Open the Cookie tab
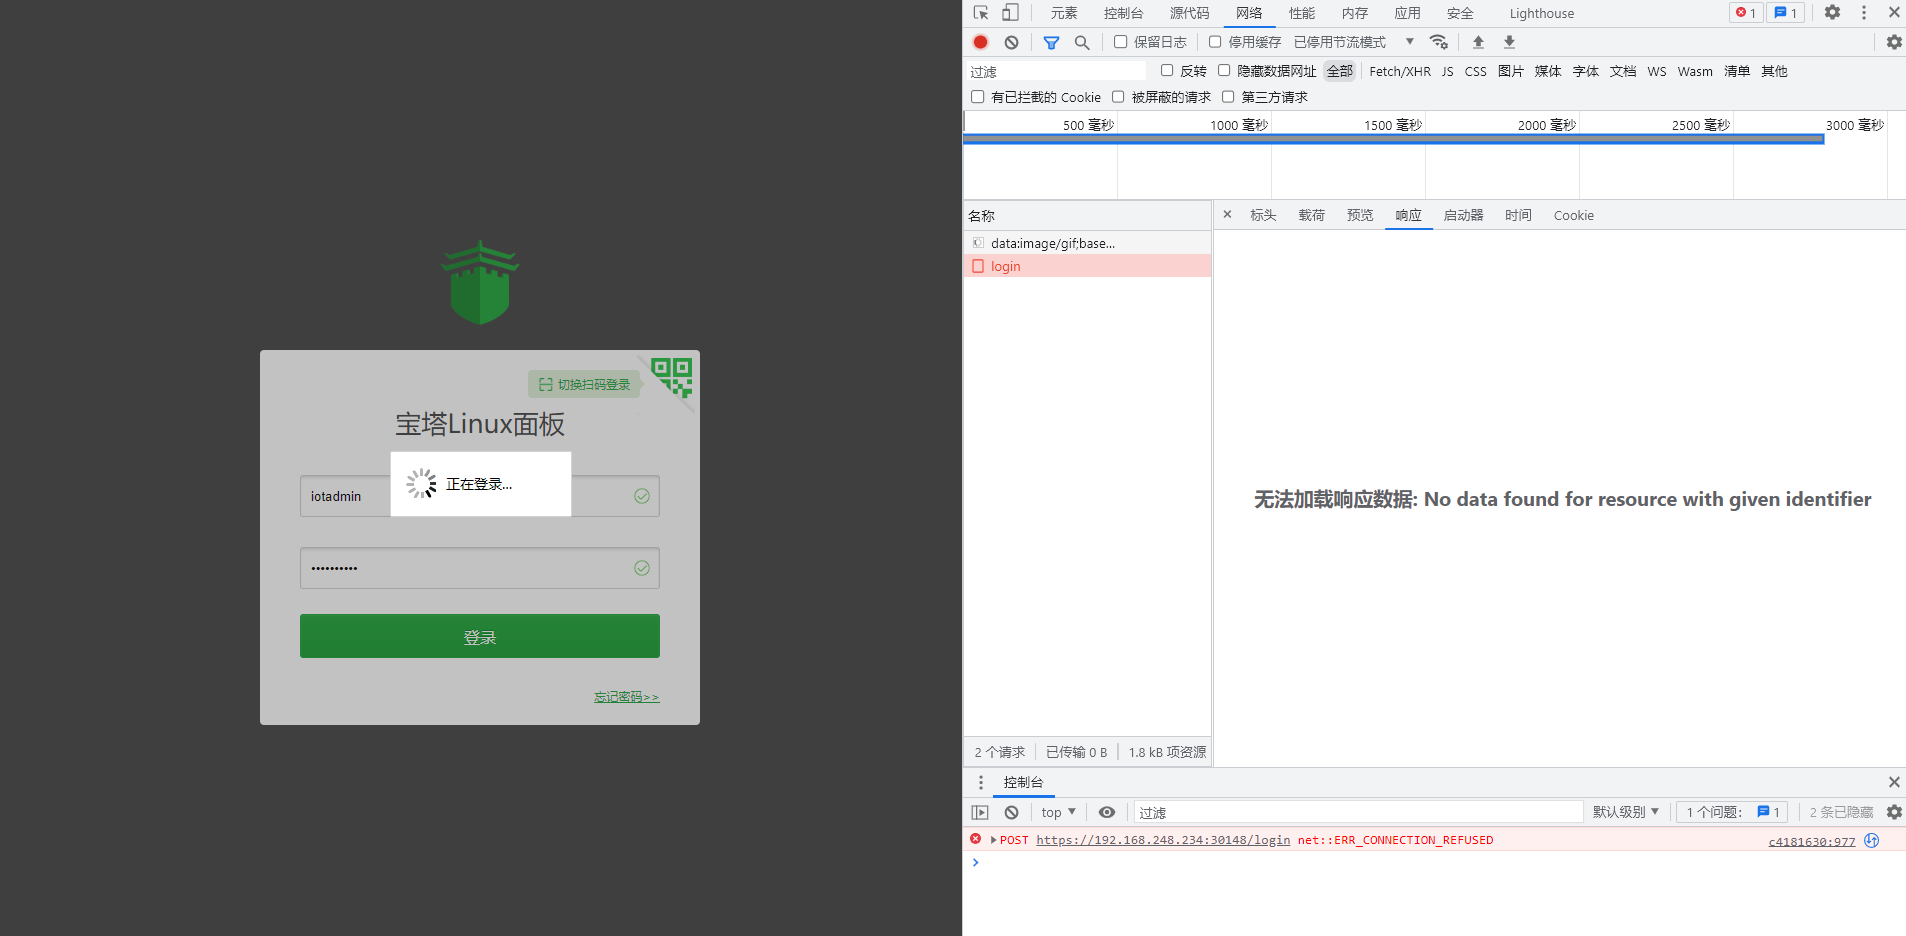 [1574, 215]
